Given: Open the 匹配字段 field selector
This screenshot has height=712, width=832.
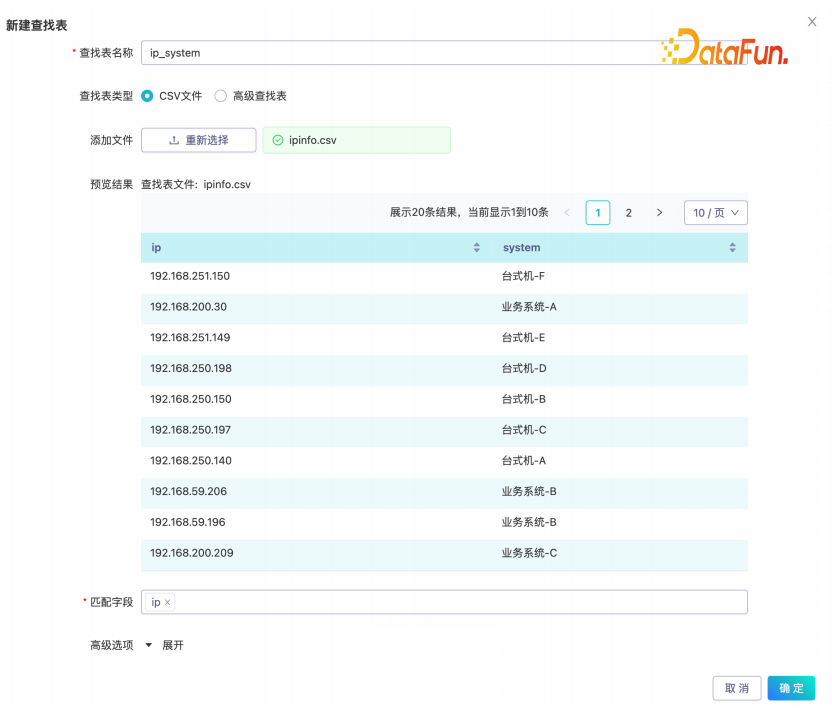Looking at the screenshot, I should tap(460, 602).
